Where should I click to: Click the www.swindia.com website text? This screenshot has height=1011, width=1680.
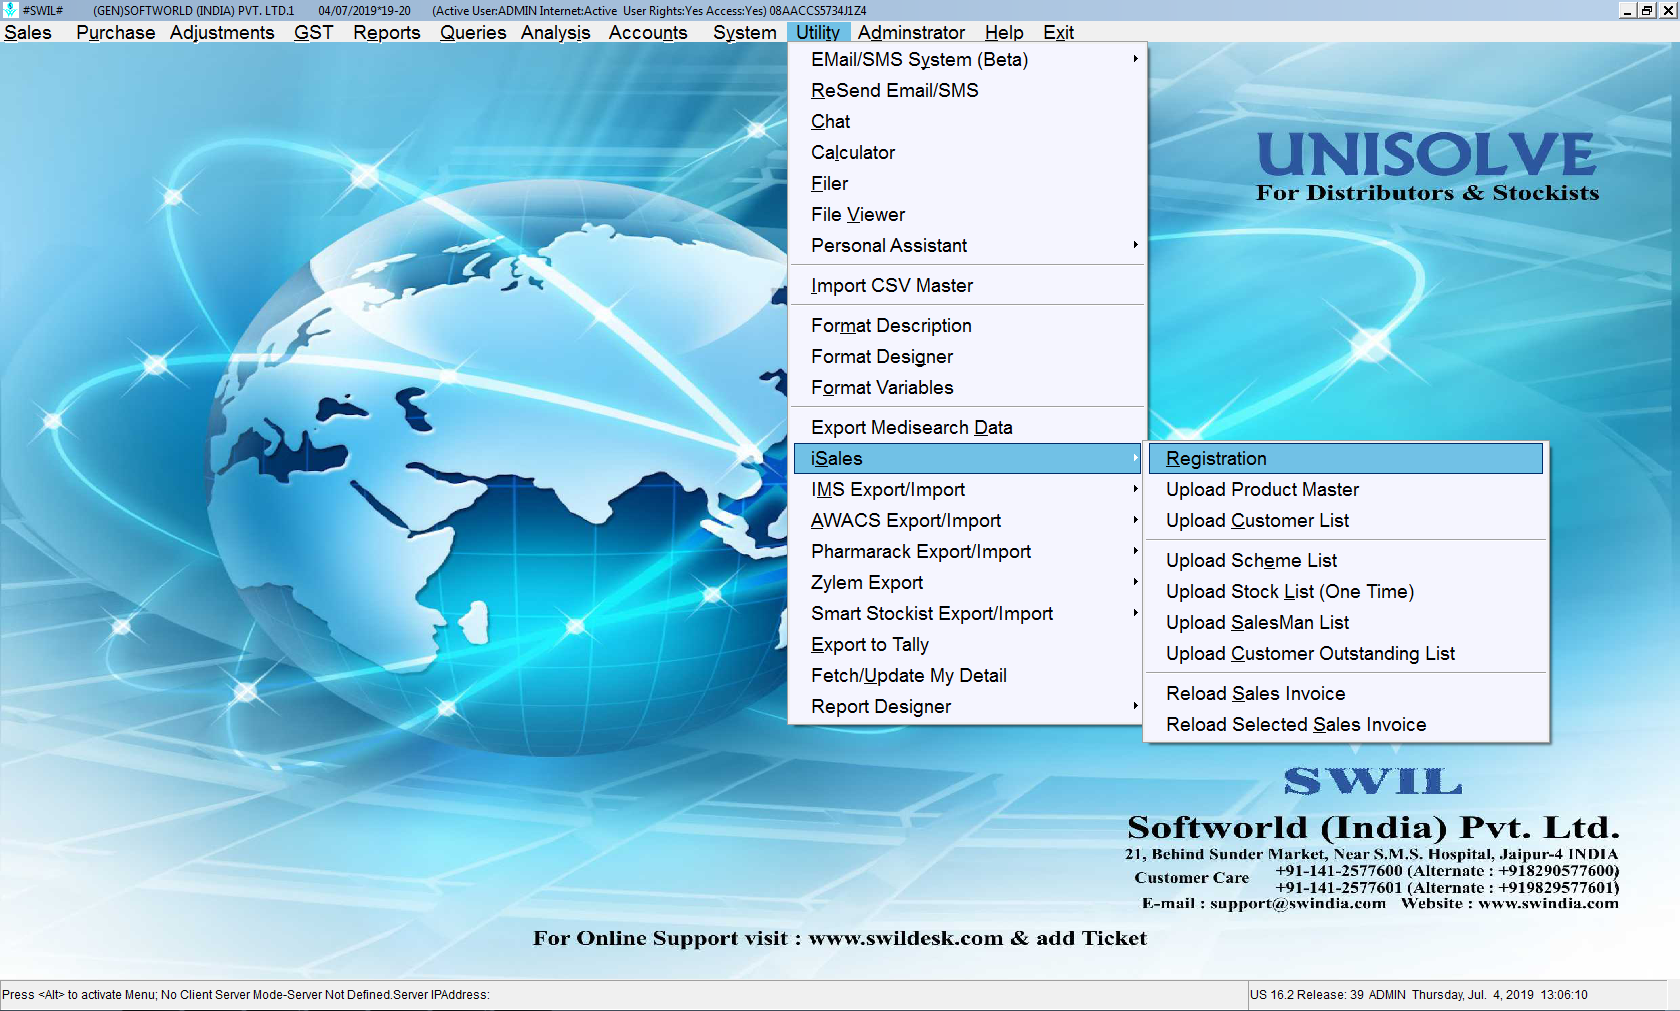(x=1548, y=903)
